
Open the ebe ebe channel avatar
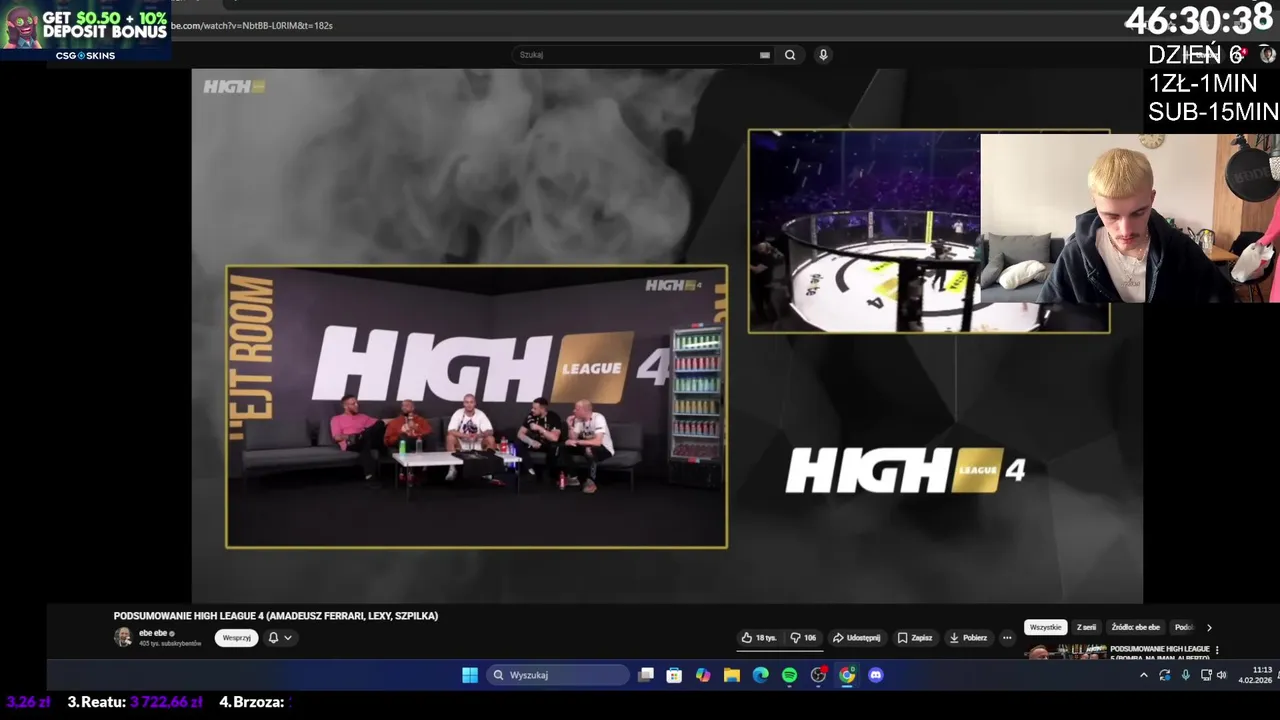point(123,637)
